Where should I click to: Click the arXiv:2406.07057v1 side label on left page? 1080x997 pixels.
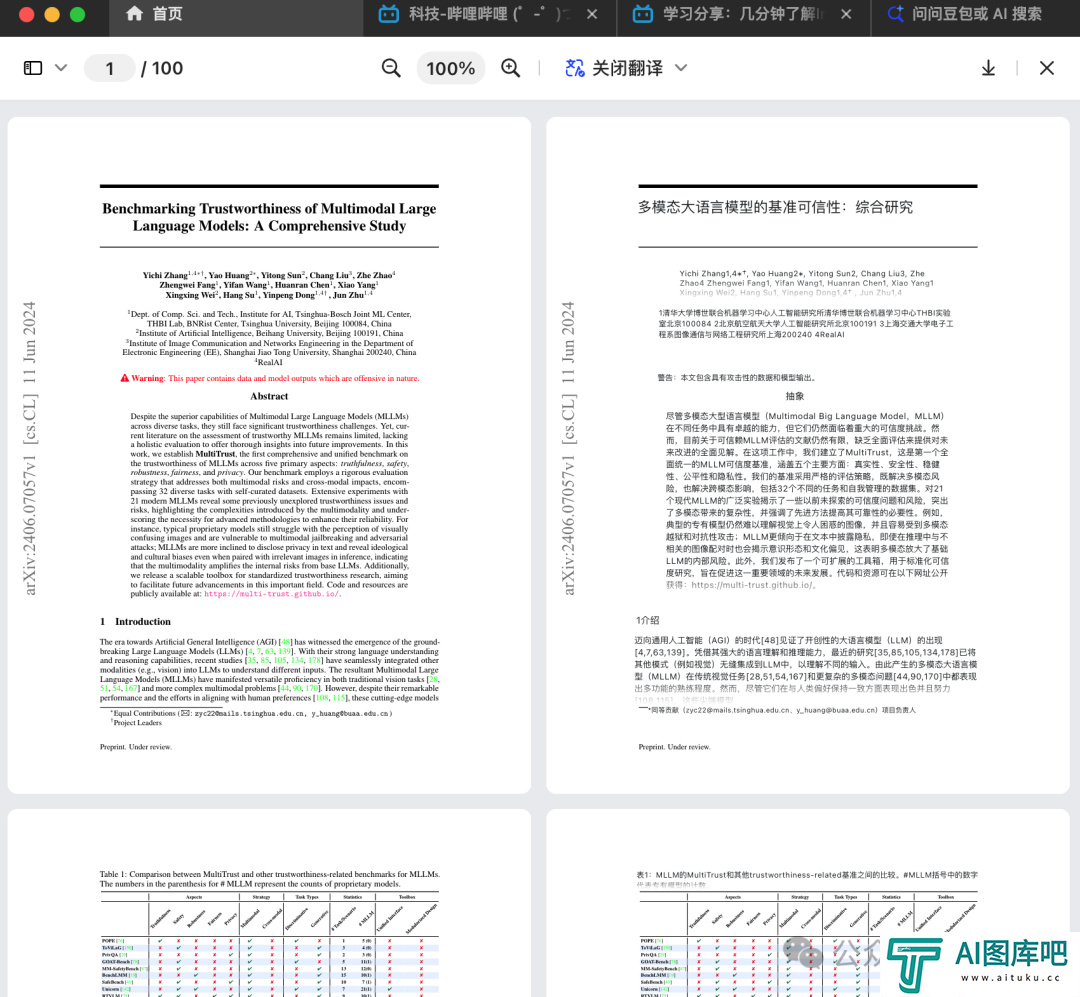tap(29, 448)
